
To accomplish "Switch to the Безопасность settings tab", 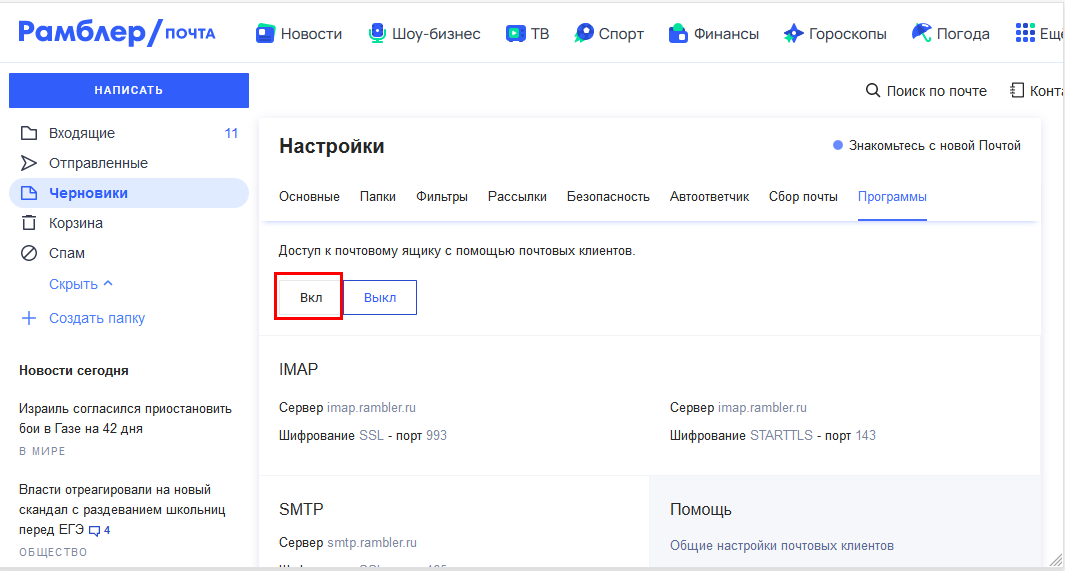I will point(608,197).
